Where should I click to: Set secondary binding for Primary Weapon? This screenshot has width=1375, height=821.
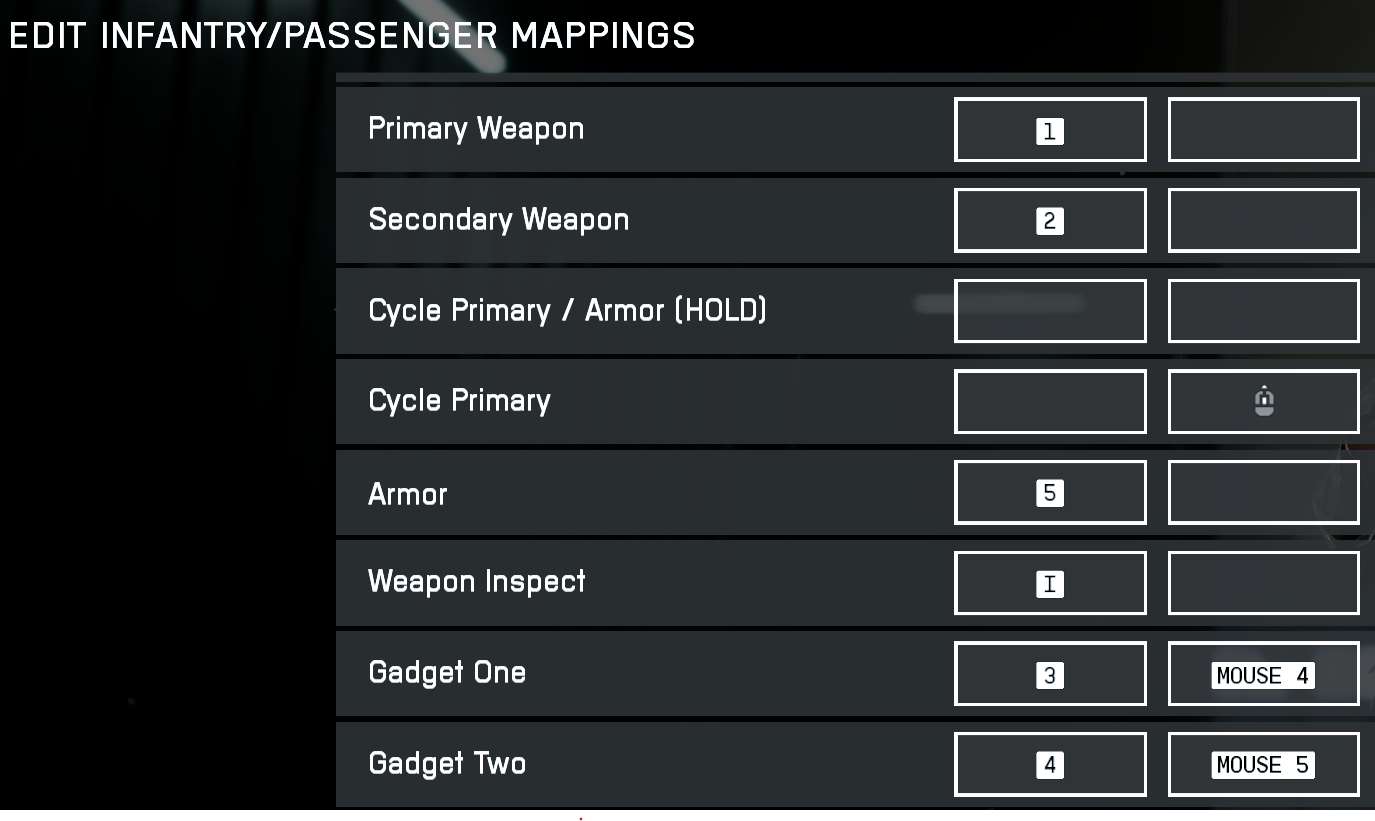(1263, 130)
